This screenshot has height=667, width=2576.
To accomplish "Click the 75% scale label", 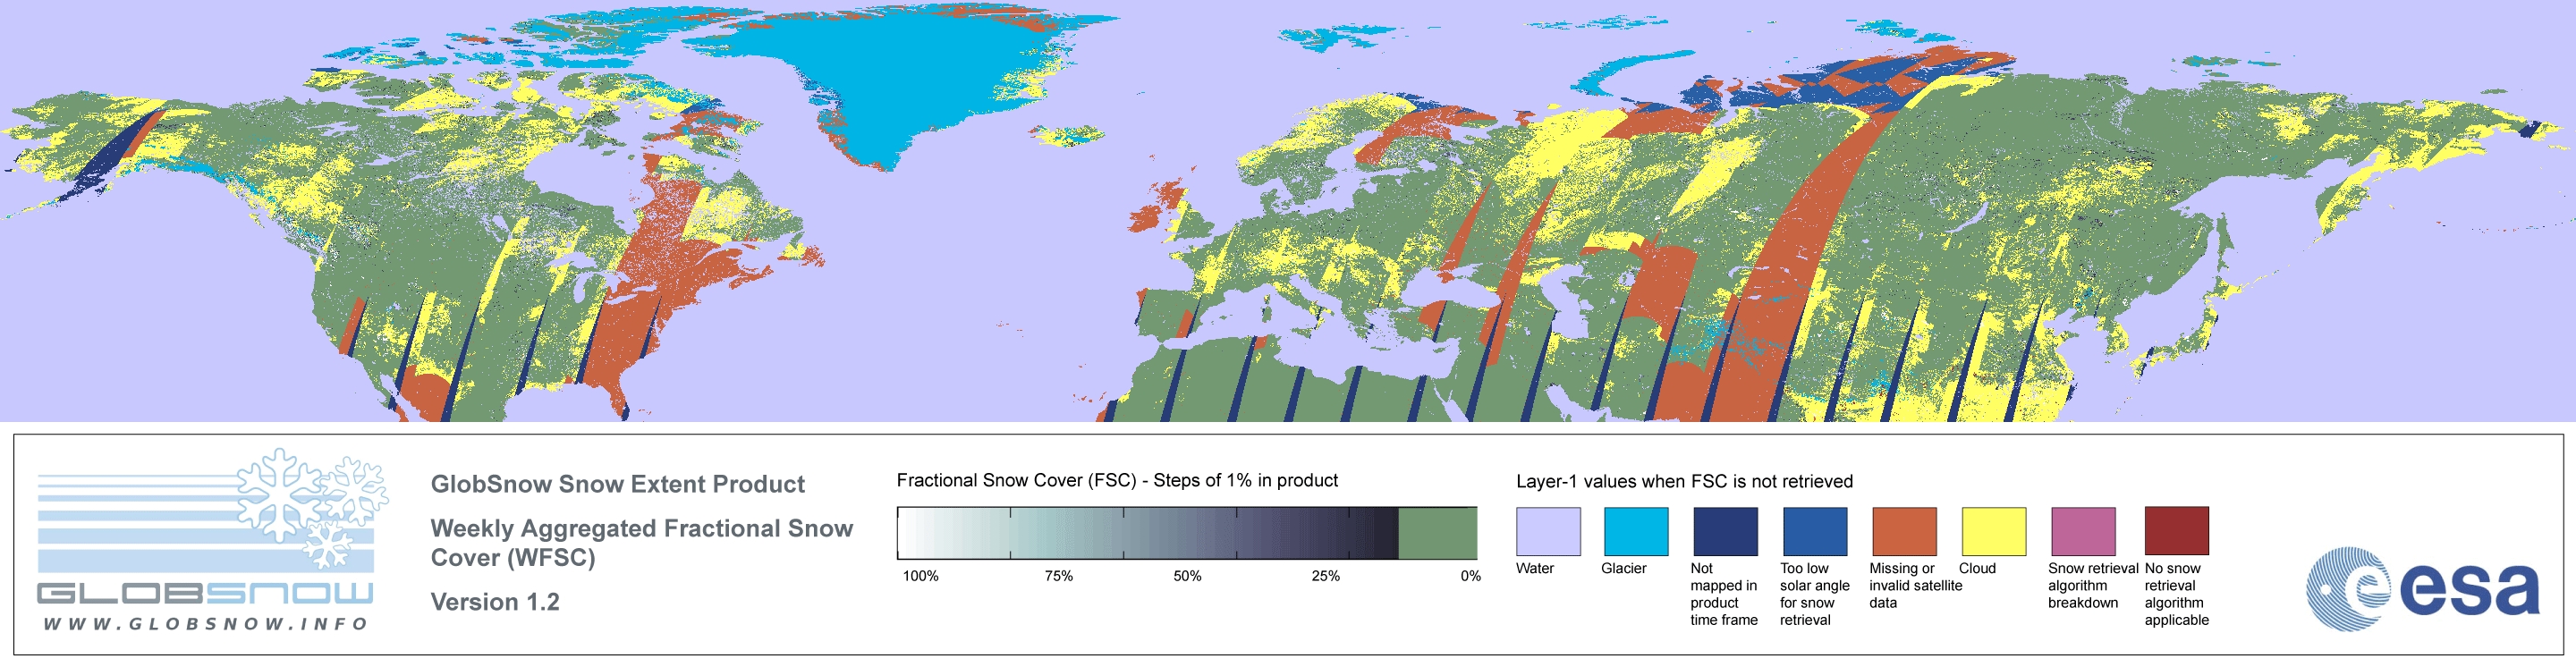I will [1058, 576].
